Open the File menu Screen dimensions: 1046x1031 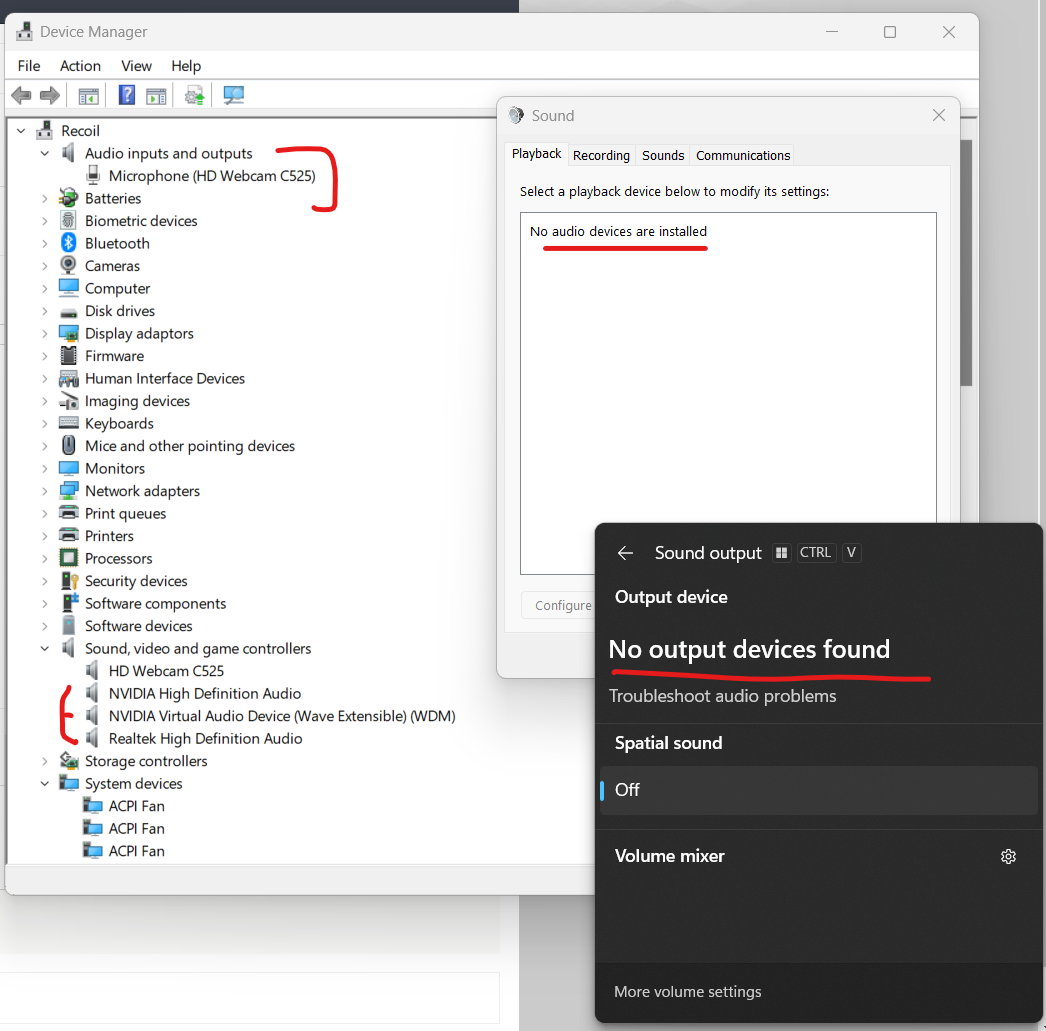click(x=29, y=66)
